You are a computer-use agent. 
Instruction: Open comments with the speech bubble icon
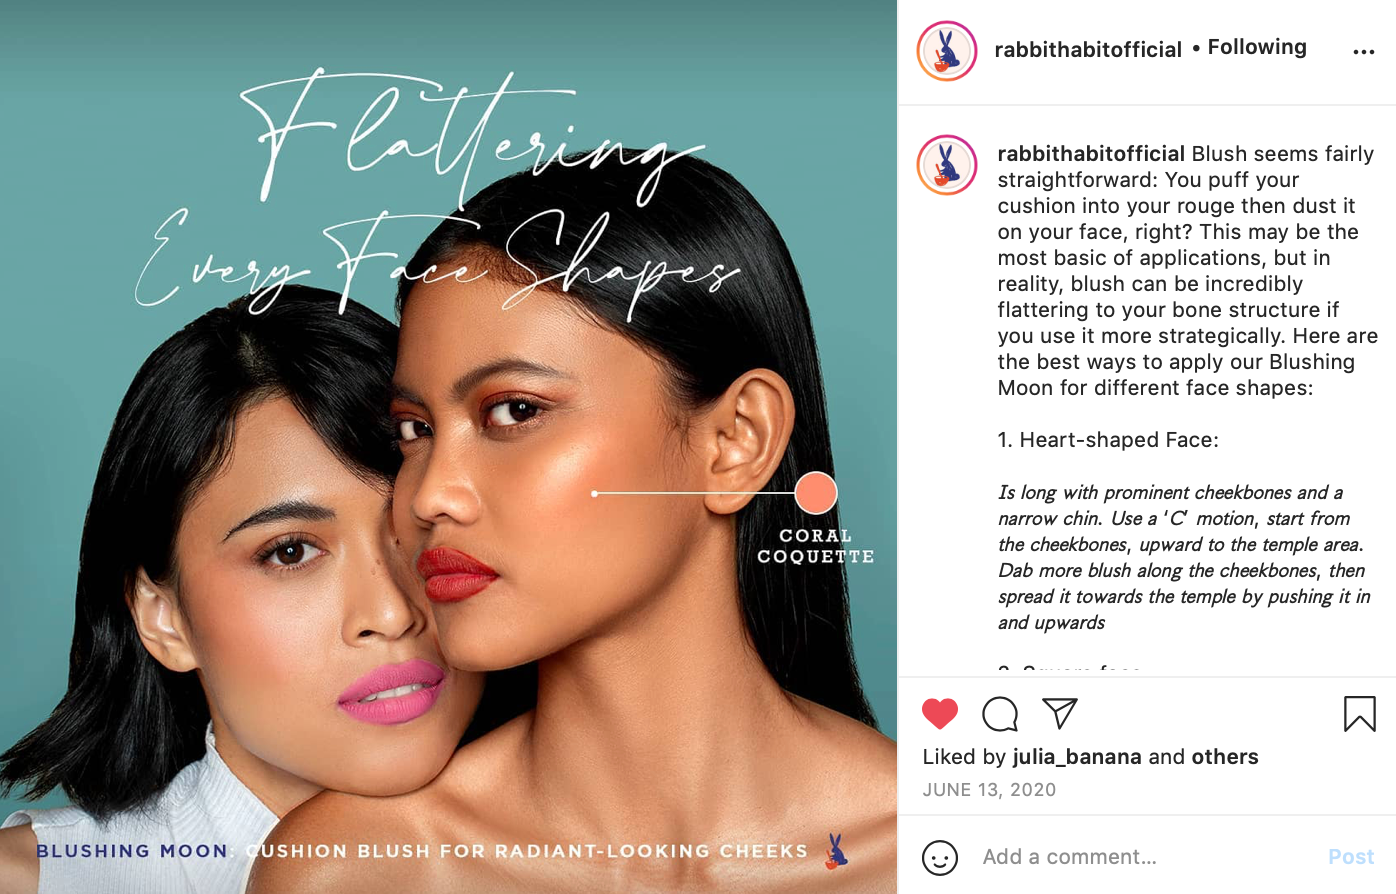pyautogui.click(x=1000, y=714)
